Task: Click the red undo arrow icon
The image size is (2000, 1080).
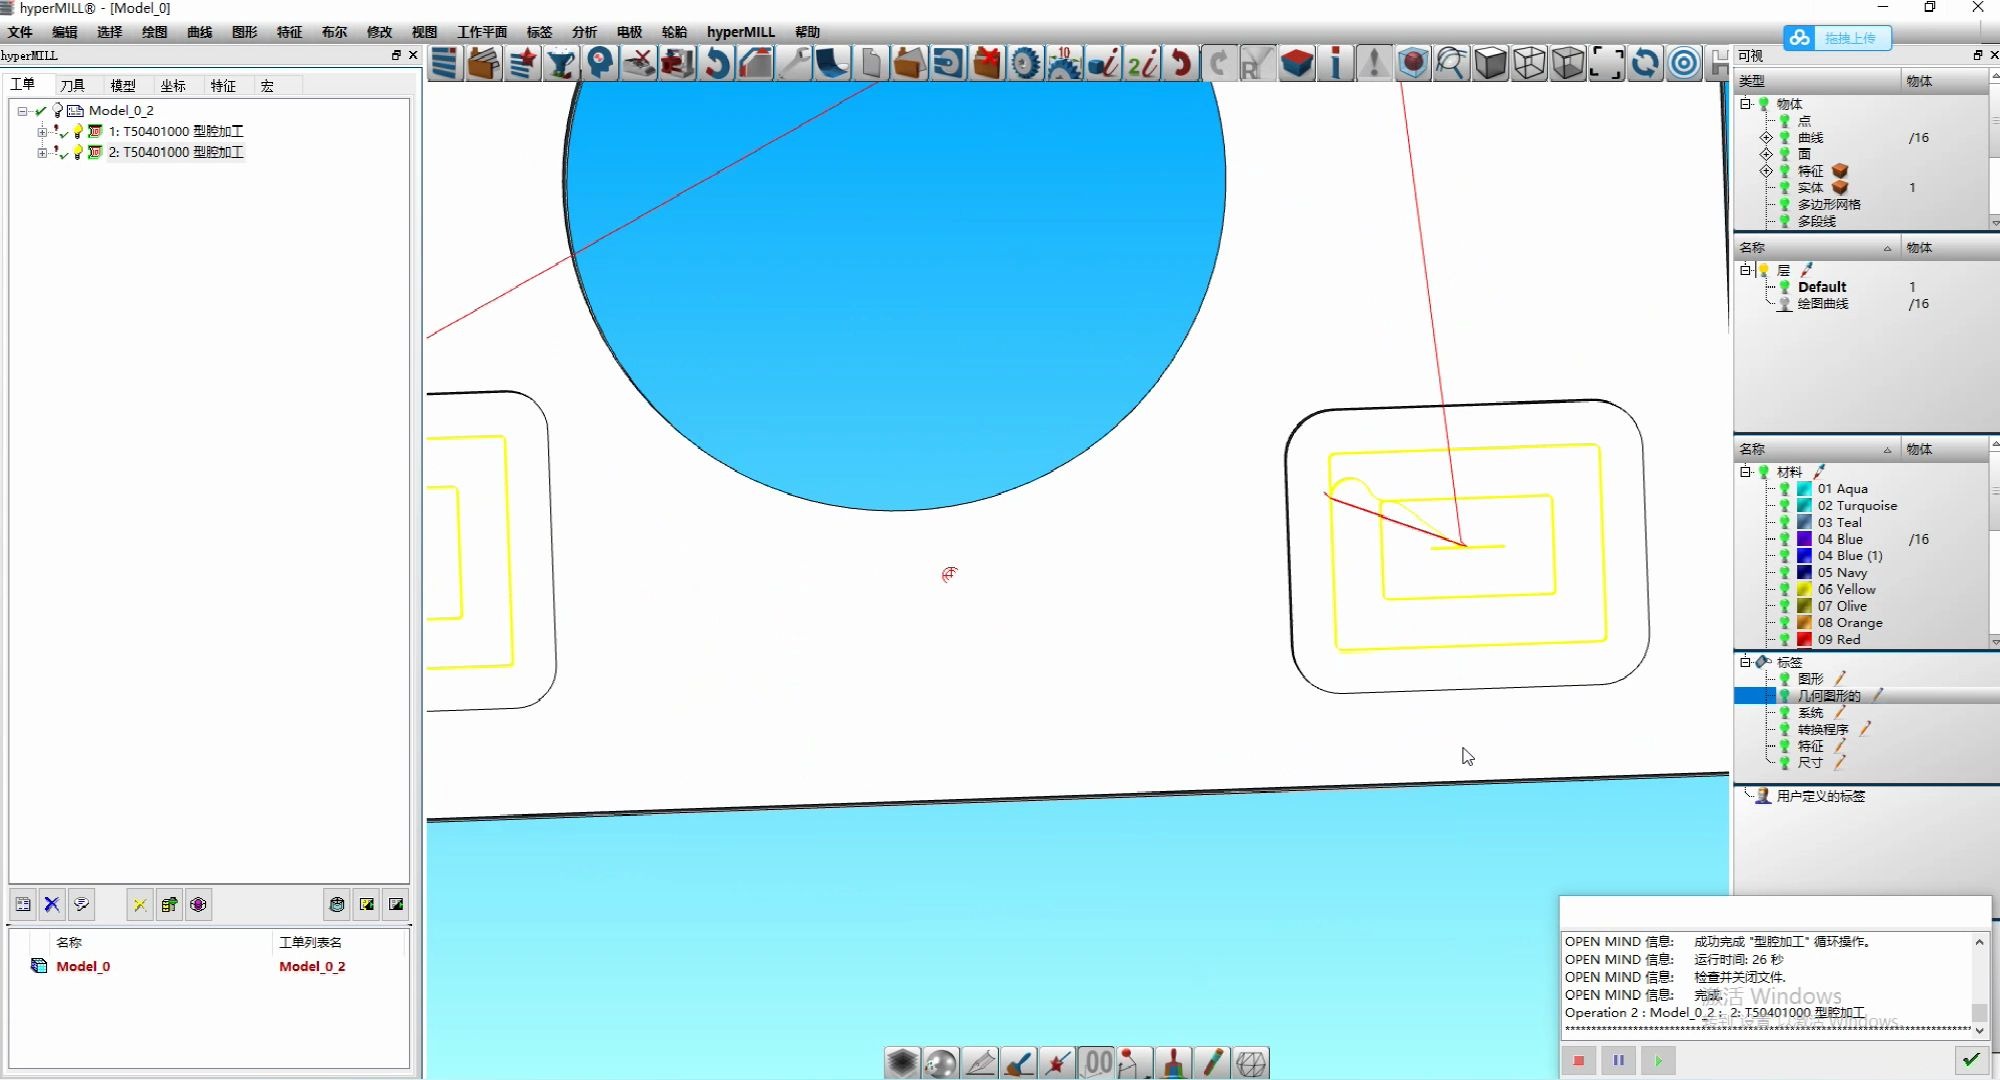Action: coord(1181,64)
